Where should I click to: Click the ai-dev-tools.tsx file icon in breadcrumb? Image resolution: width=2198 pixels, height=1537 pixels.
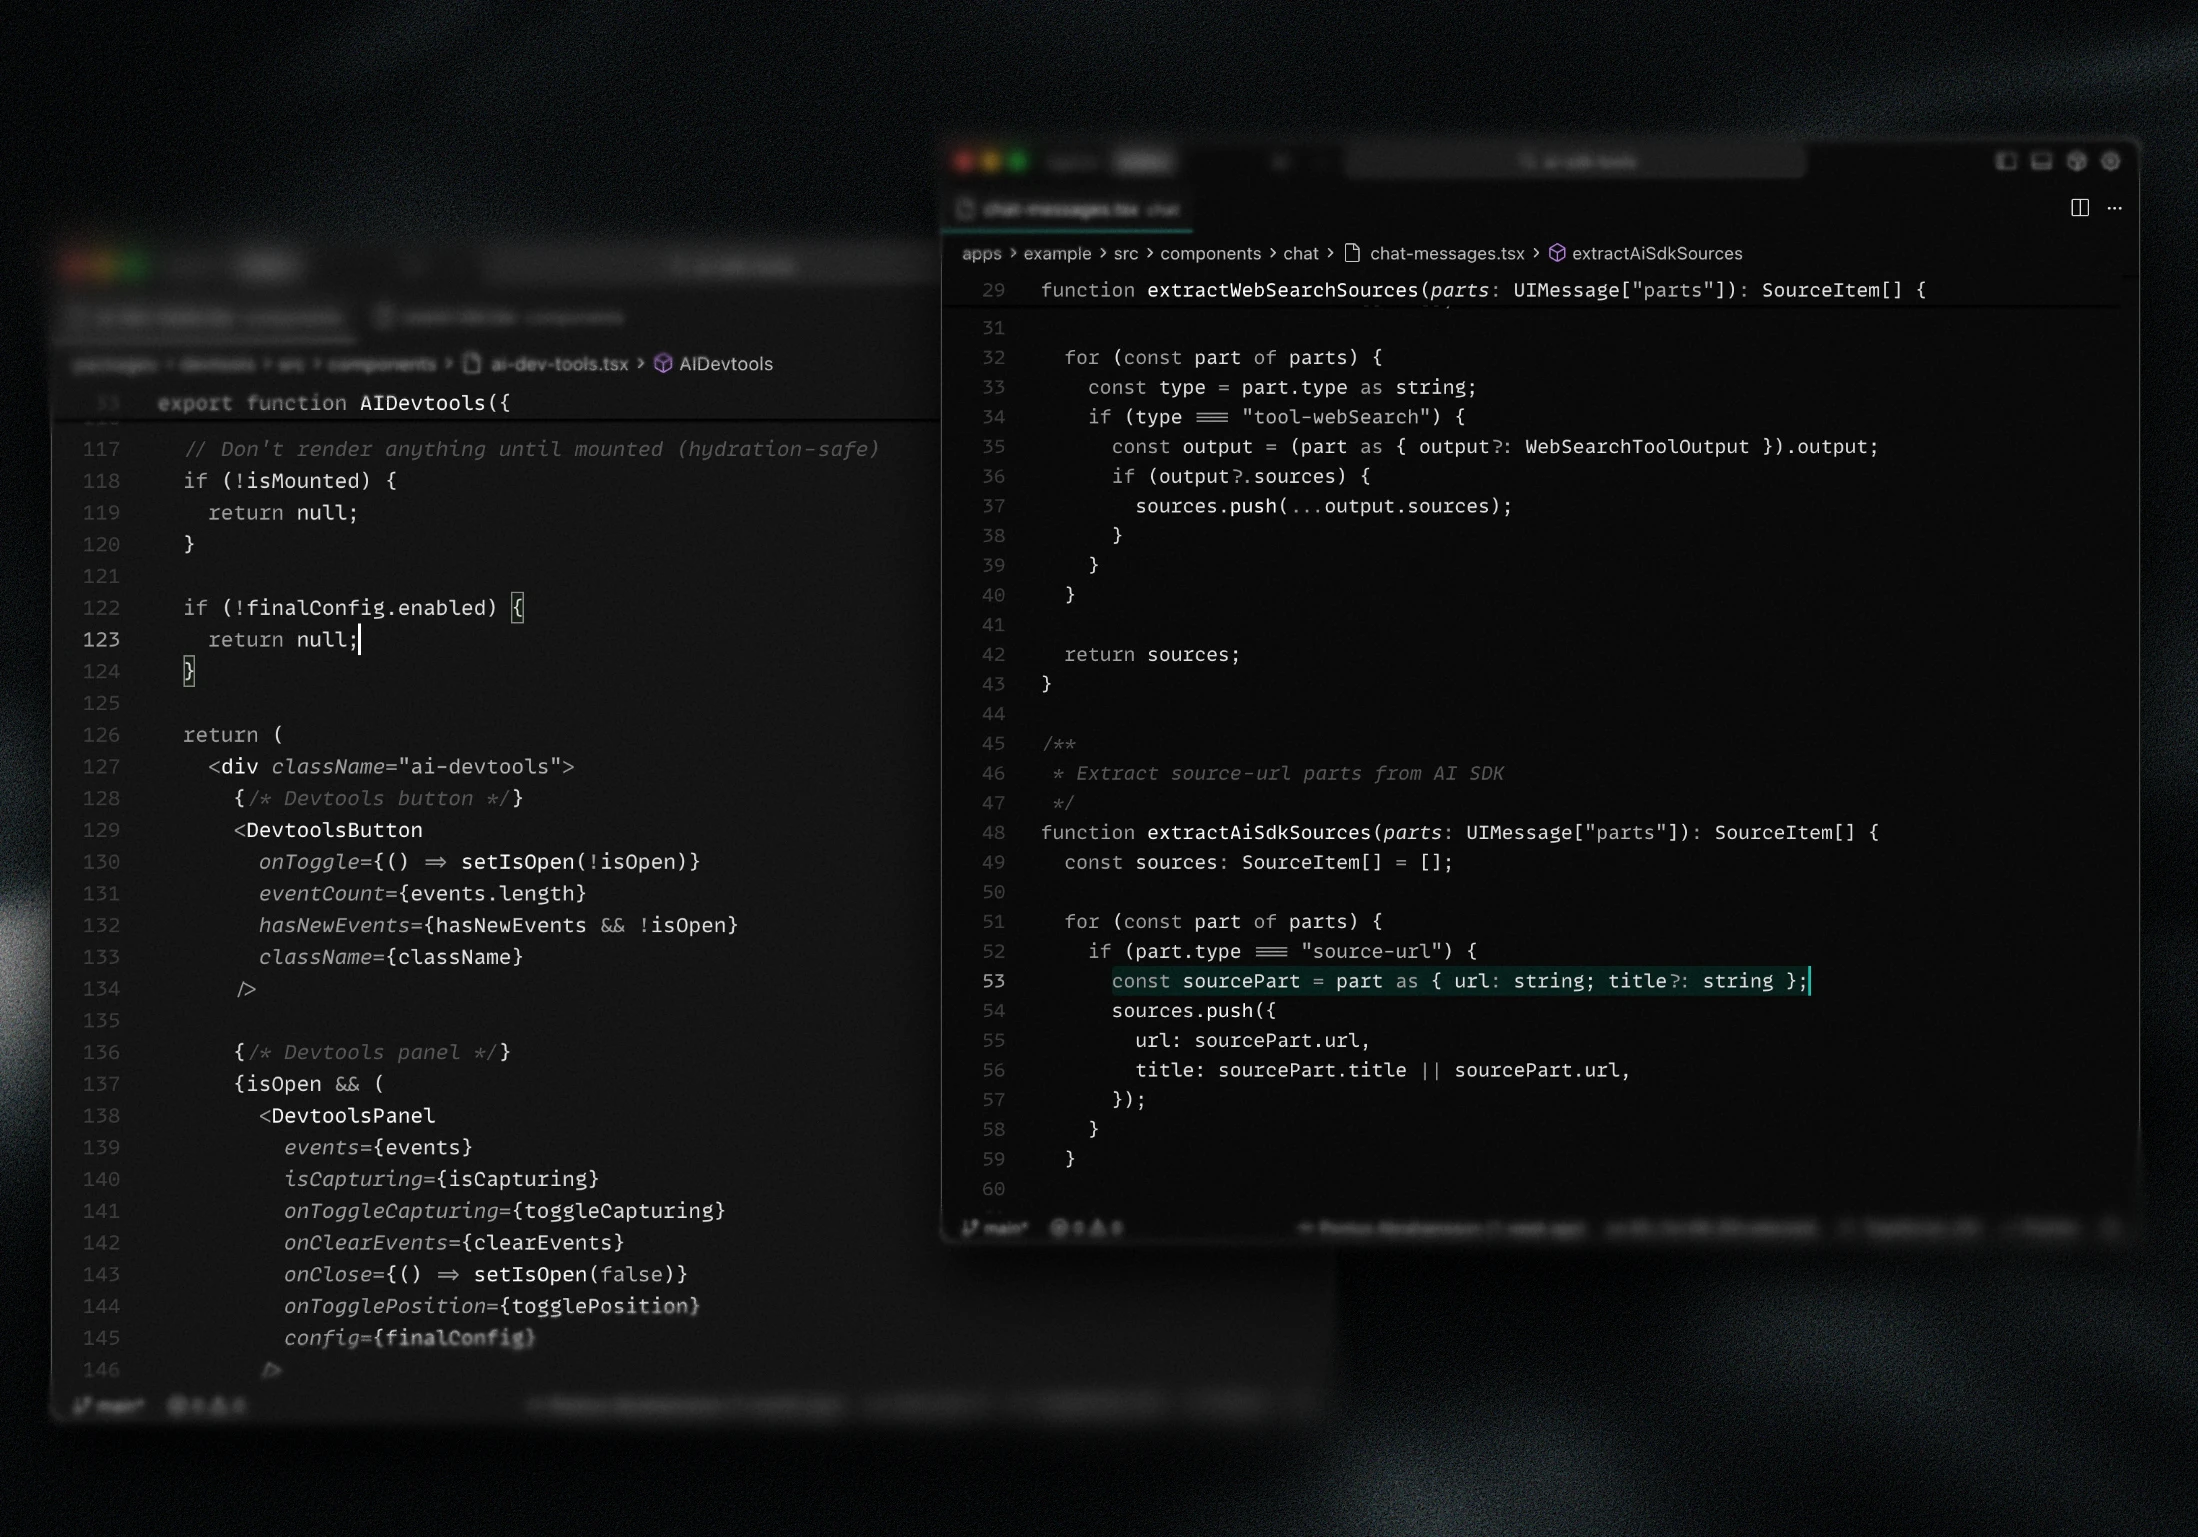pyautogui.click(x=473, y=364)
